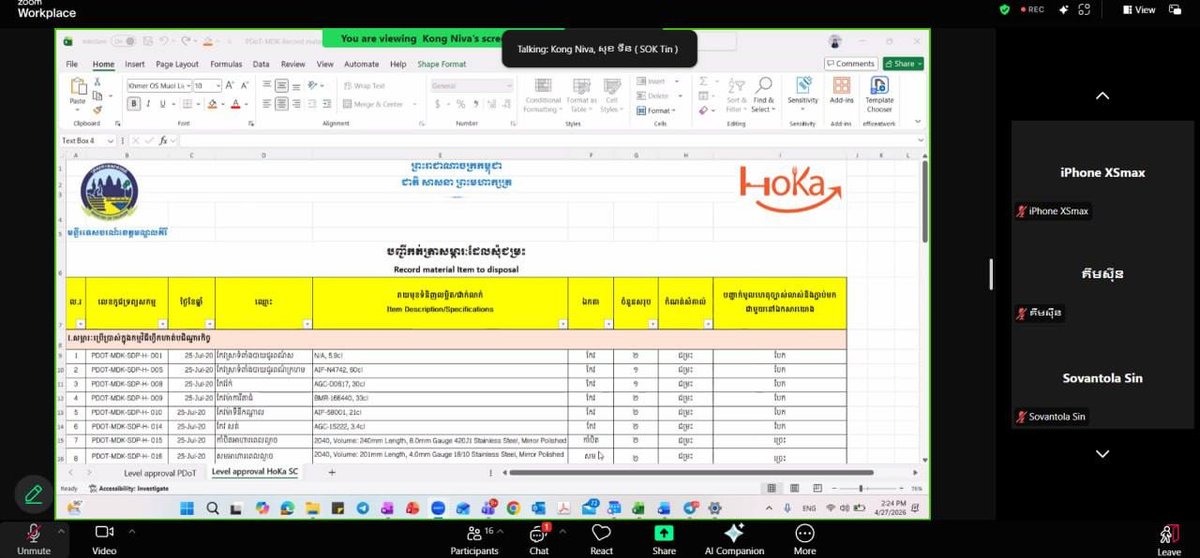Switch to the Insert ribbon tab

(134, 64)
